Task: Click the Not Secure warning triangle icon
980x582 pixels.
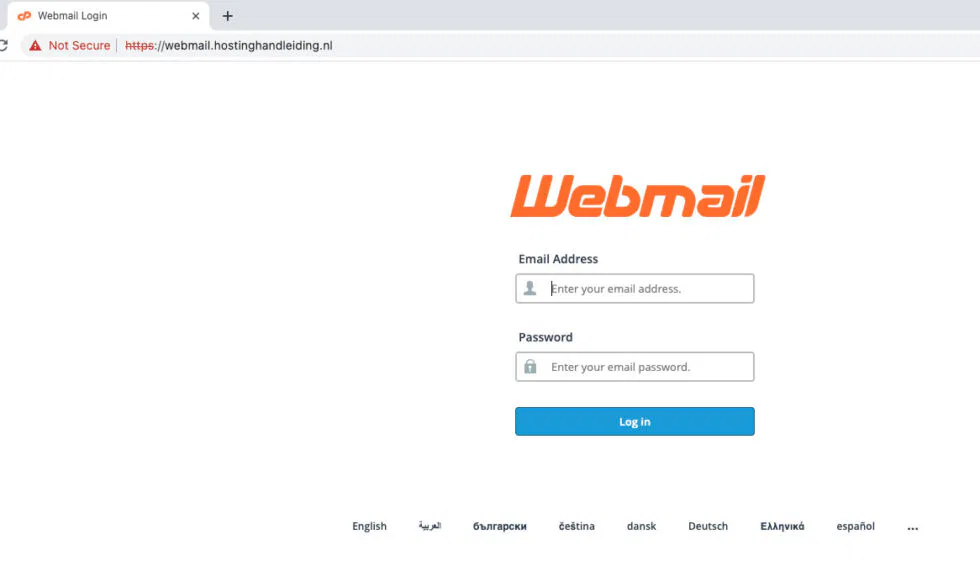Action: [x=35, y=46]
